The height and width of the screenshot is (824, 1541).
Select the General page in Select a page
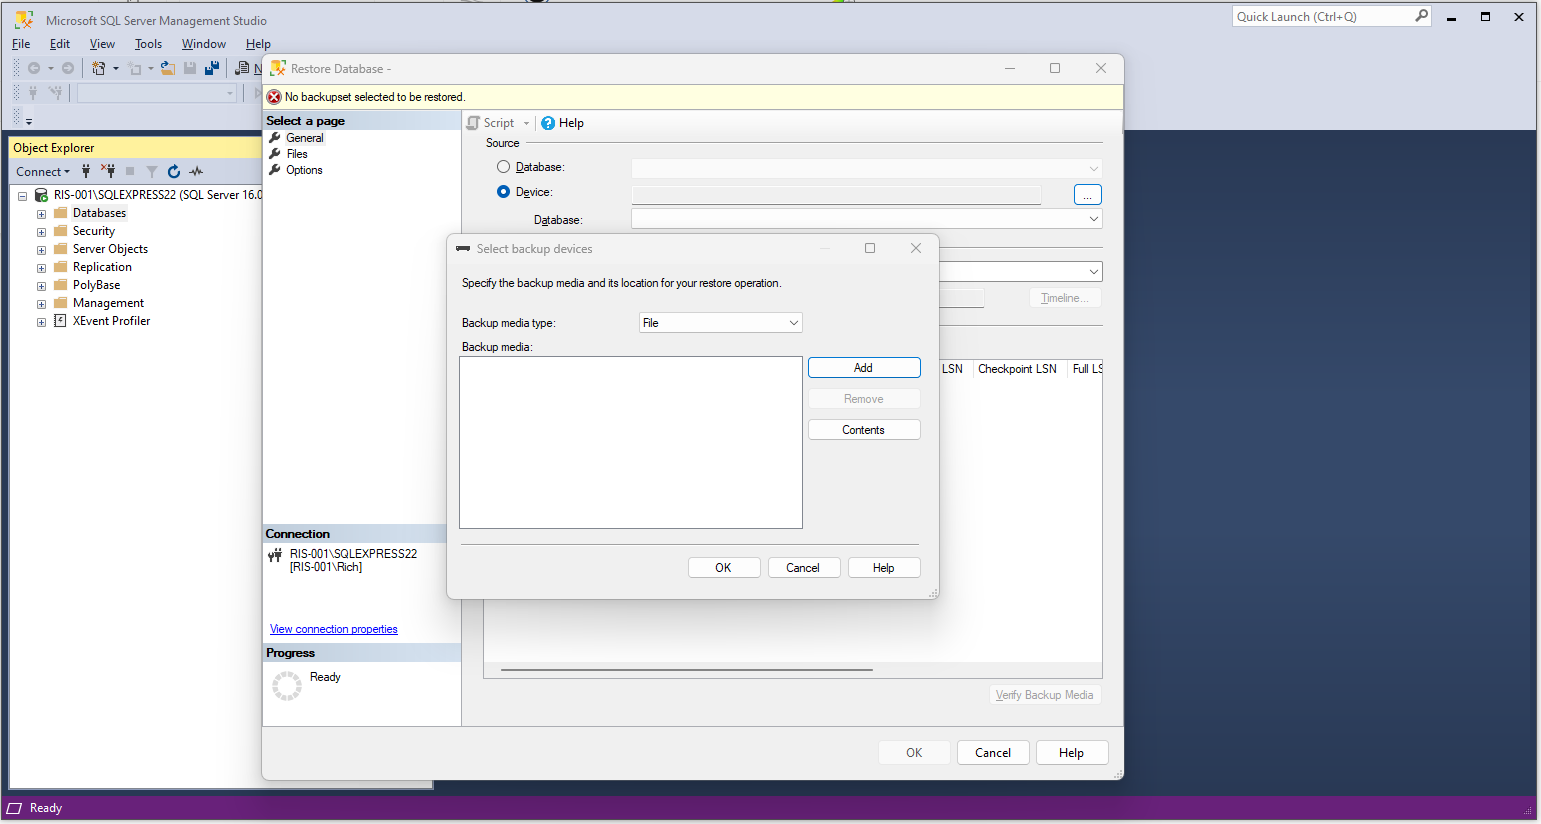[x=305, y=138]
